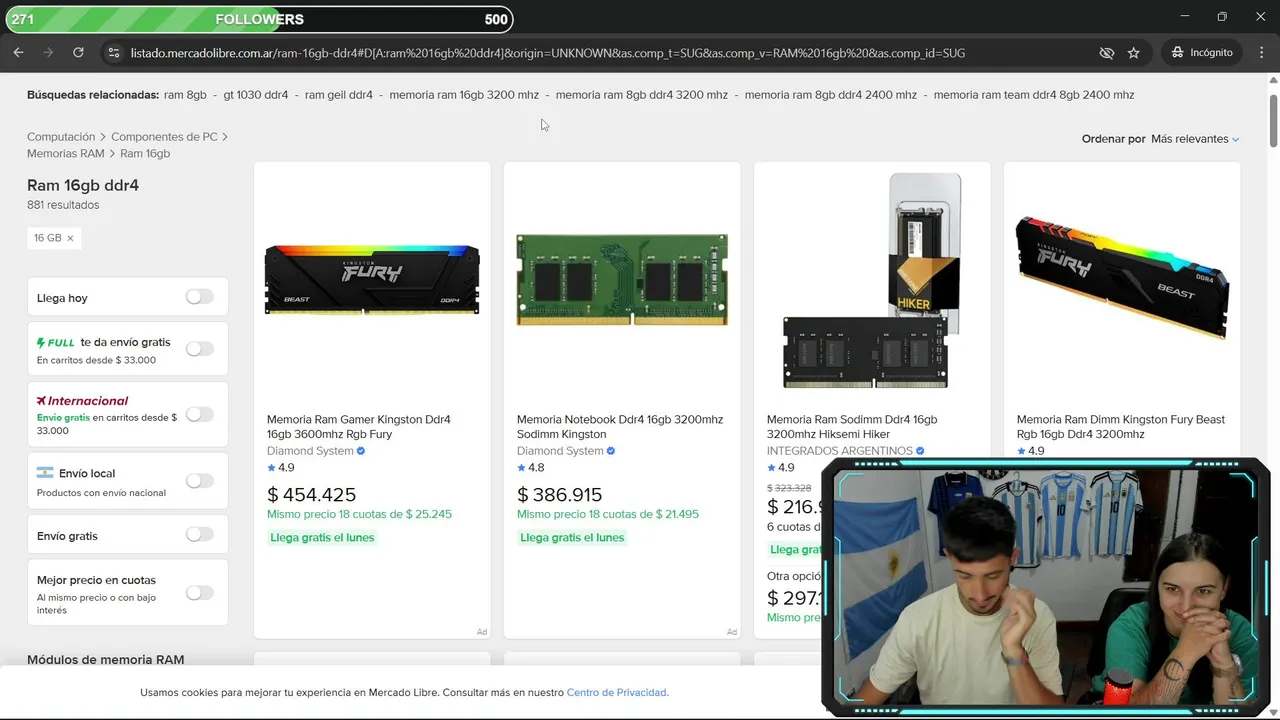Toggle the Llega hoy filter

(x=199, y=297)
